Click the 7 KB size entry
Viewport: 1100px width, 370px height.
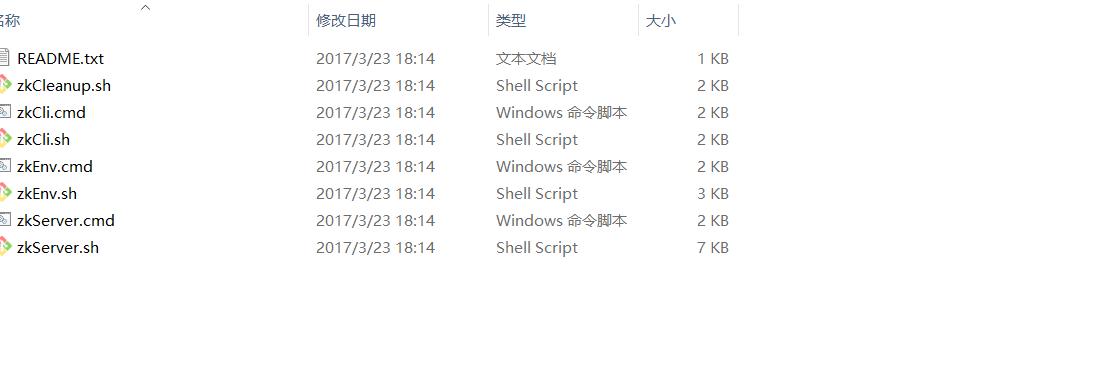713,247
